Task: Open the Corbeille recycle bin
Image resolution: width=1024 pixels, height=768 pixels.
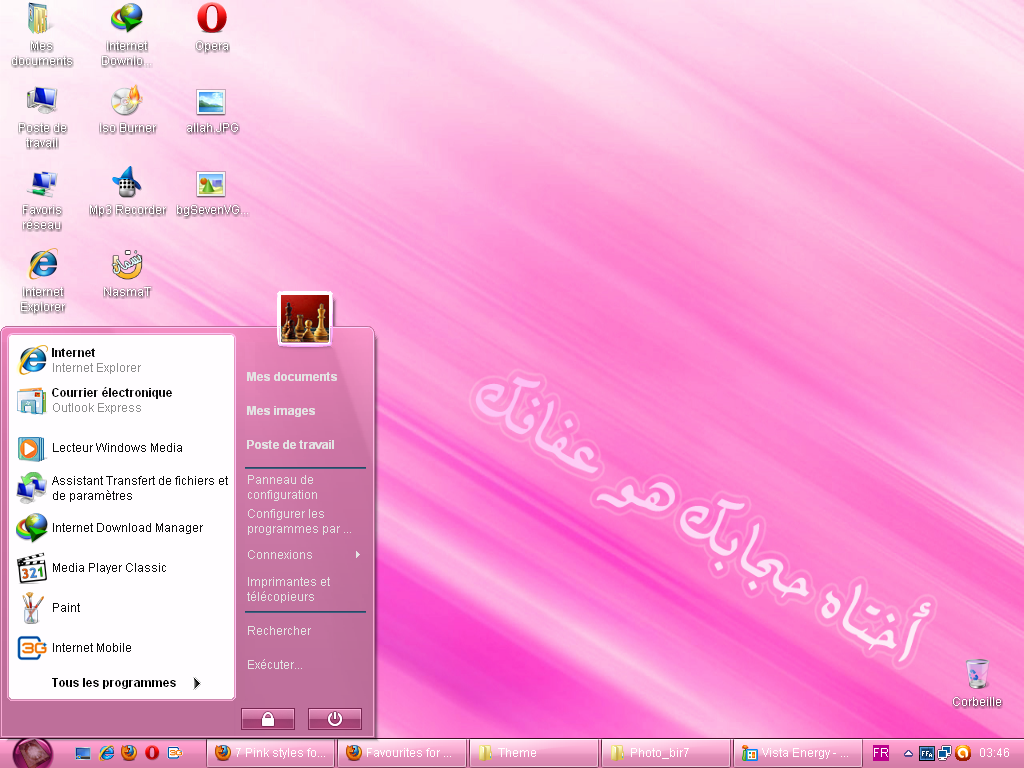Action: pos(976,675)
